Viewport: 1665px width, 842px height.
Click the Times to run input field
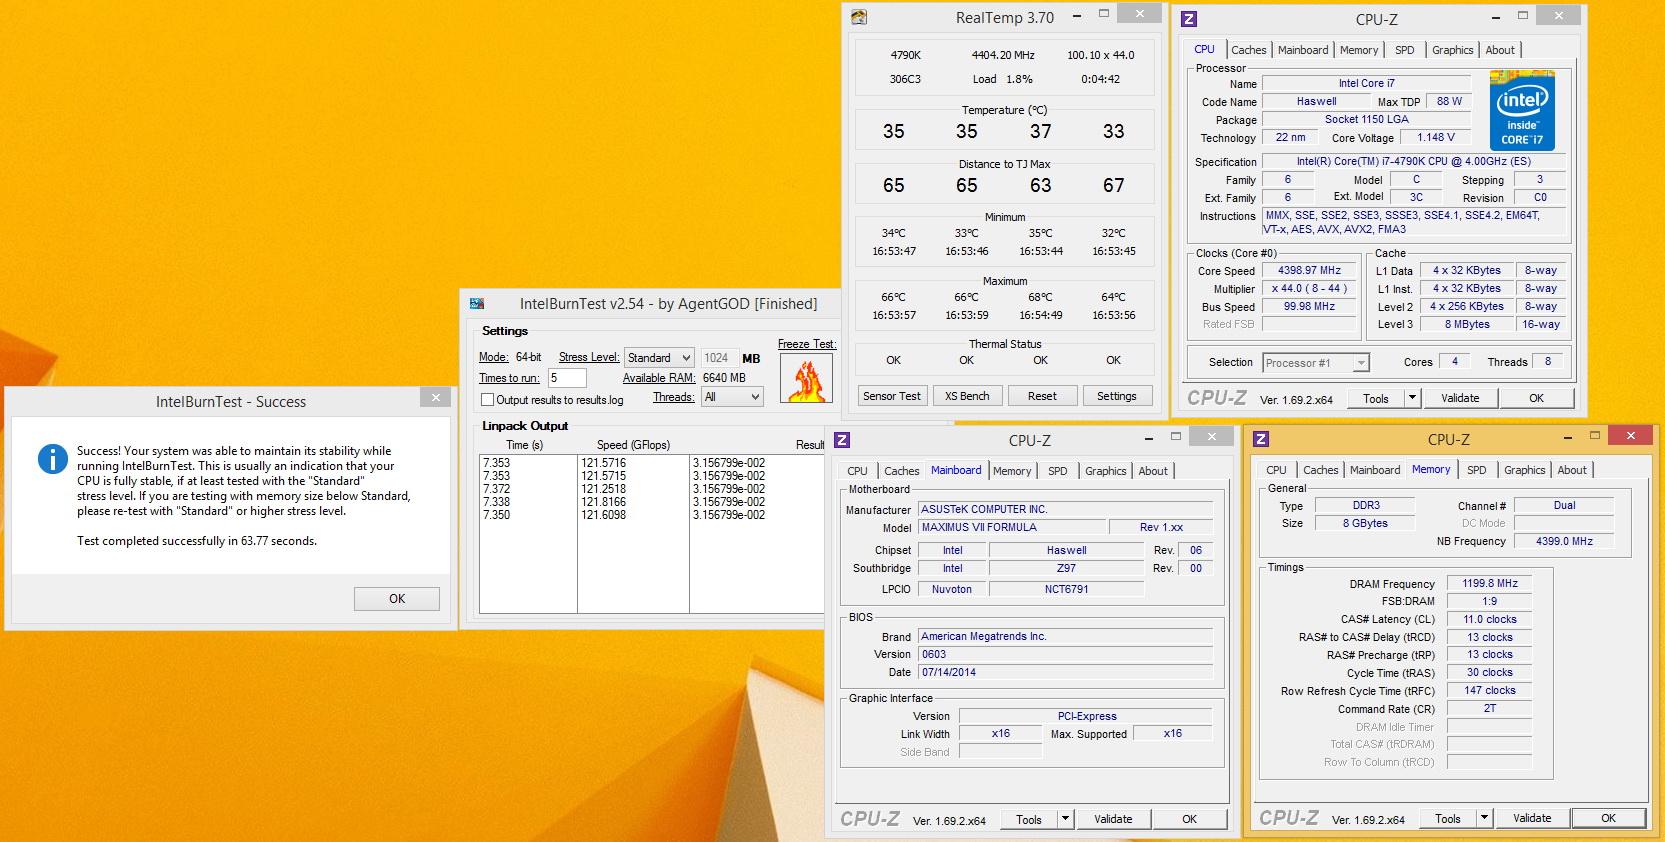[x=567, y=378]
